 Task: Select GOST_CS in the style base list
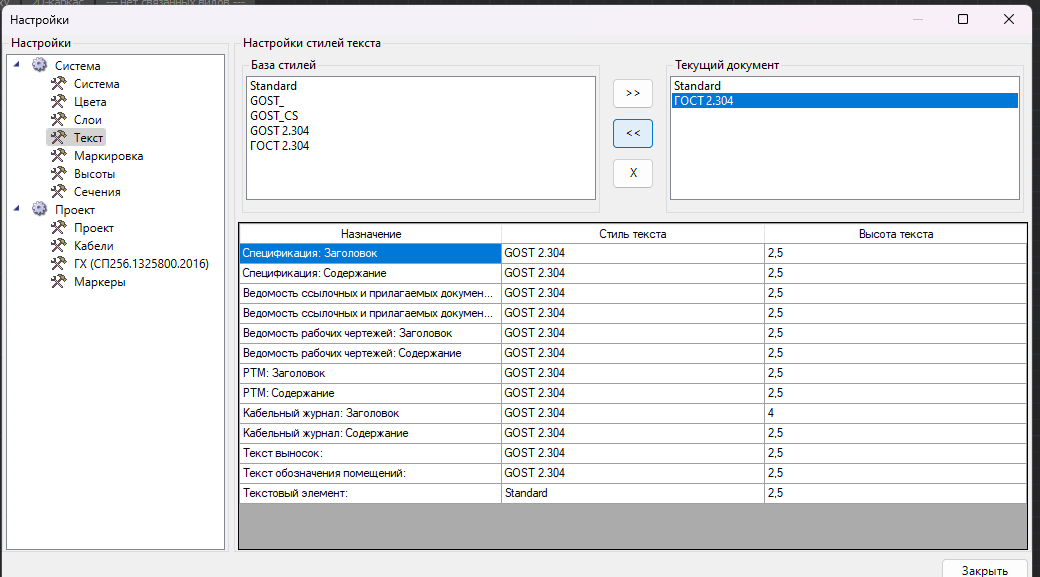coord(273,116)
